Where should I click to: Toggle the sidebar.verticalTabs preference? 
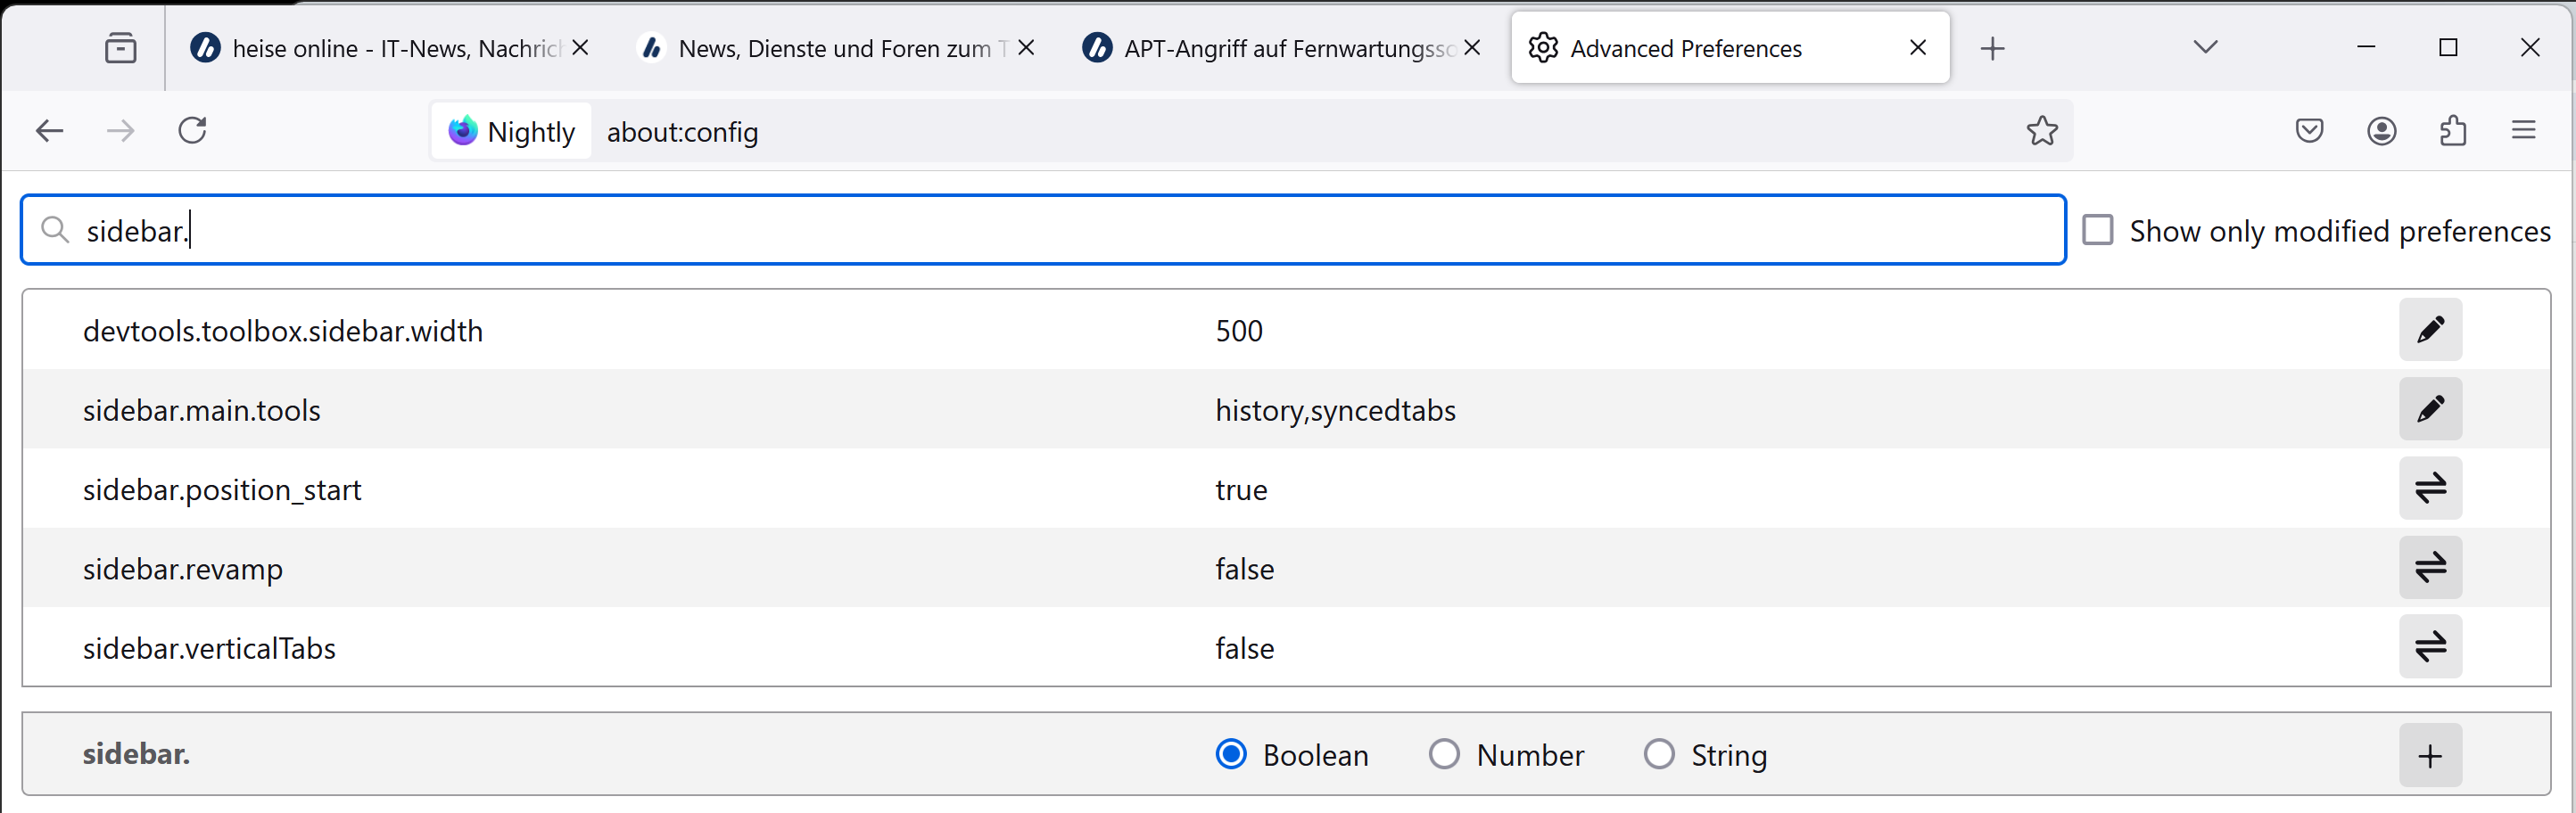click(x=2429, y=647)
